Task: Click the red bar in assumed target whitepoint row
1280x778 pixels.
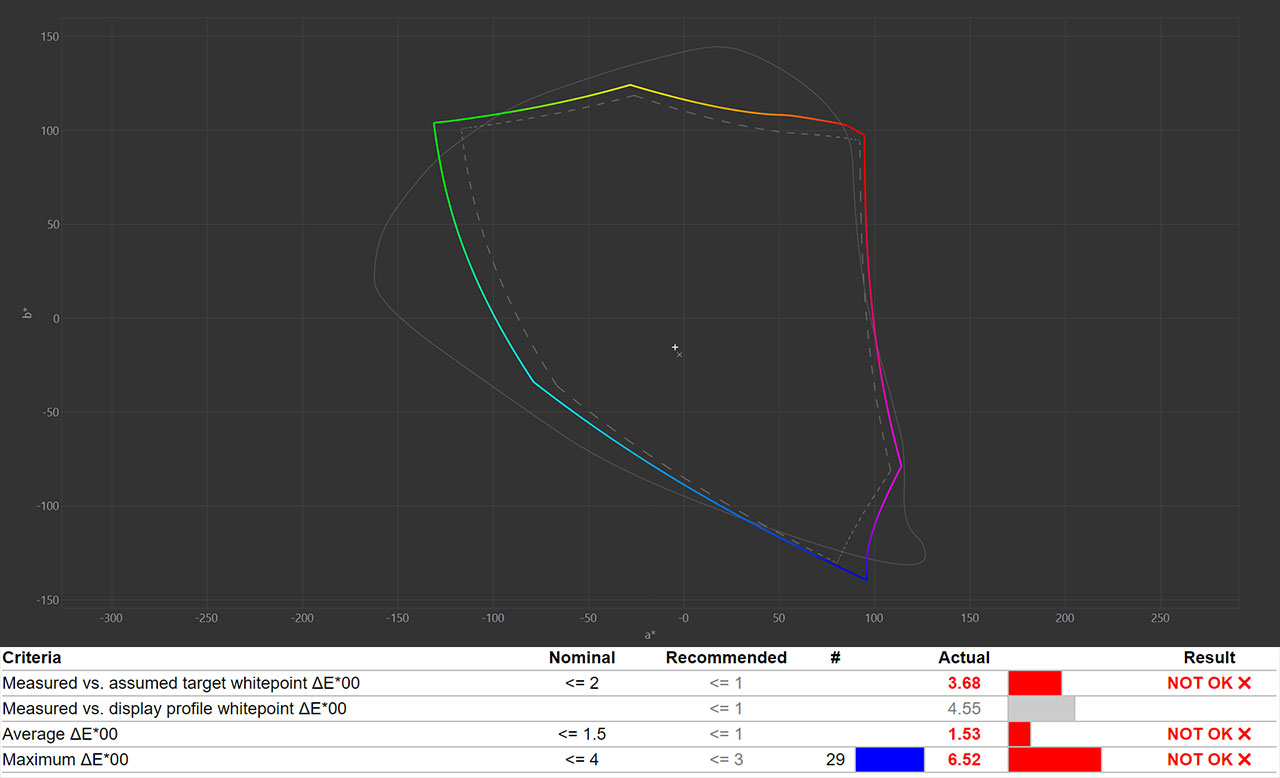Action: pyautogui.click(x=1034, y=683)
